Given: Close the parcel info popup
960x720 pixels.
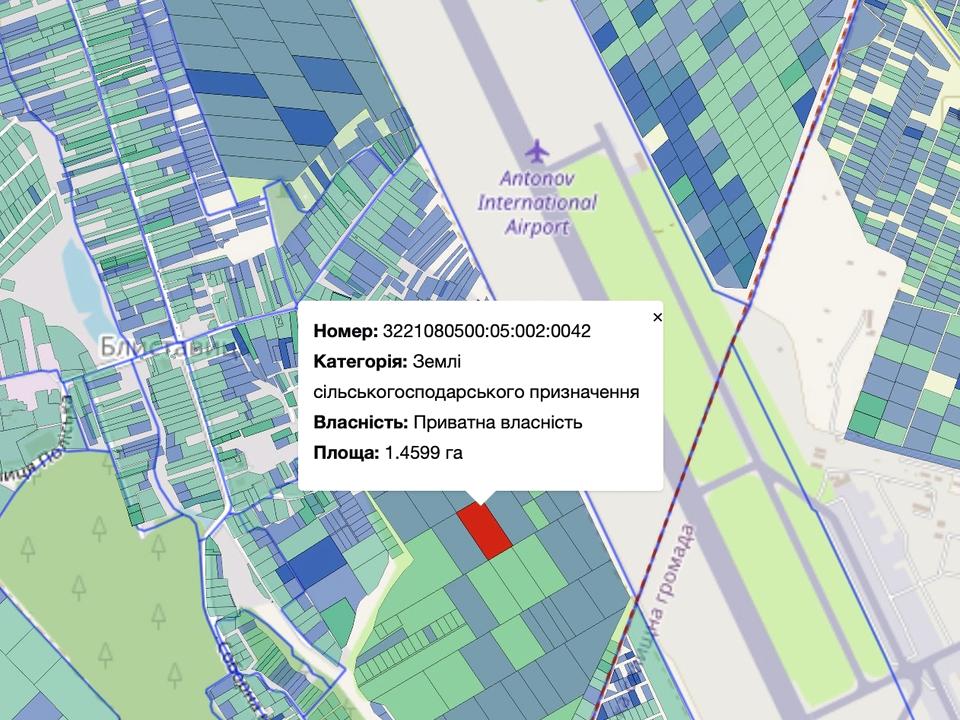Looking at the screenshot, I should pos(657,317).
